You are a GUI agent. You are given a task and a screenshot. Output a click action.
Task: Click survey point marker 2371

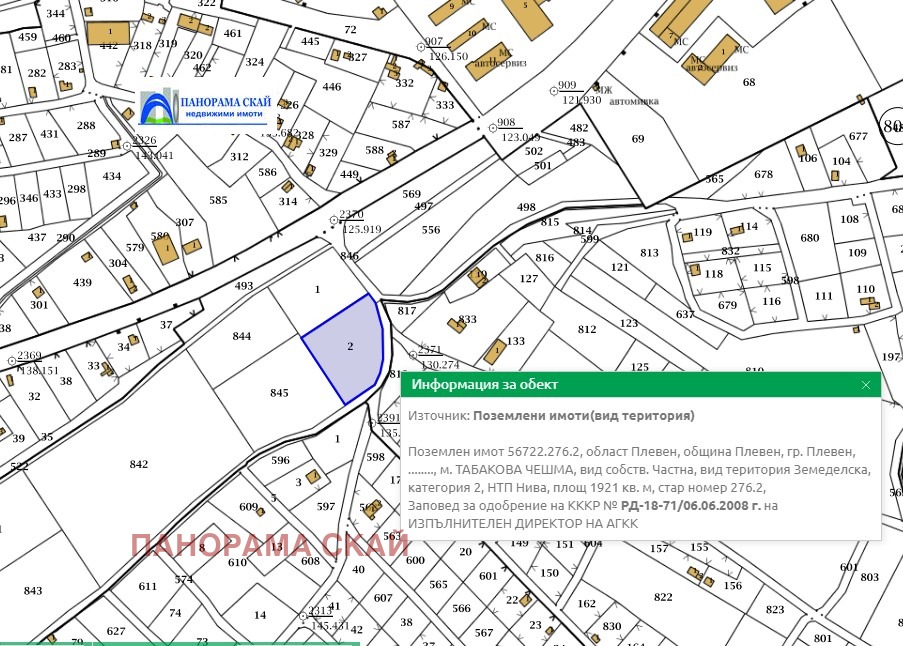pyautogui.click(x=410, y=353)
